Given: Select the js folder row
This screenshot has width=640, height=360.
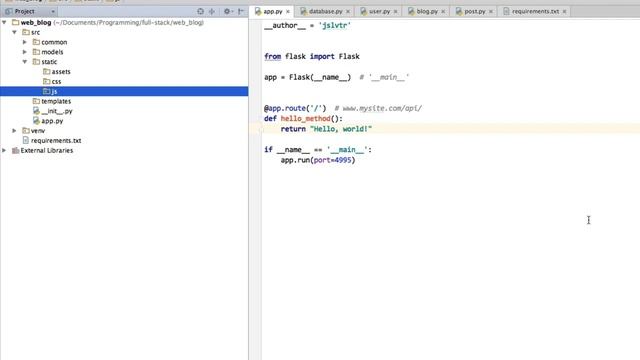Looking at the screenshot, I should pos(124,91).
